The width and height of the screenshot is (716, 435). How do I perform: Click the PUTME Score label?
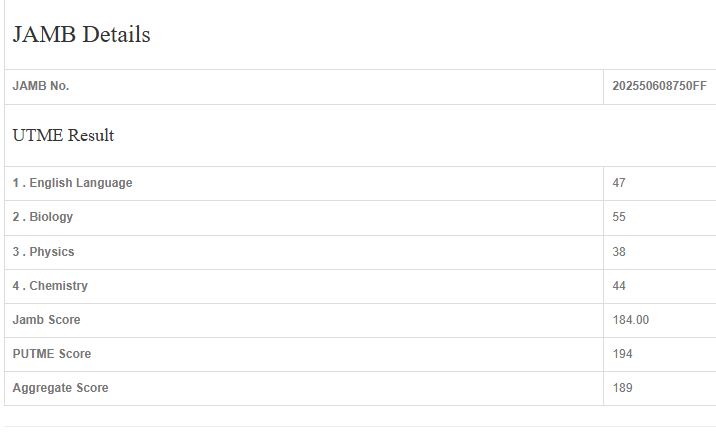click(52, 354)
